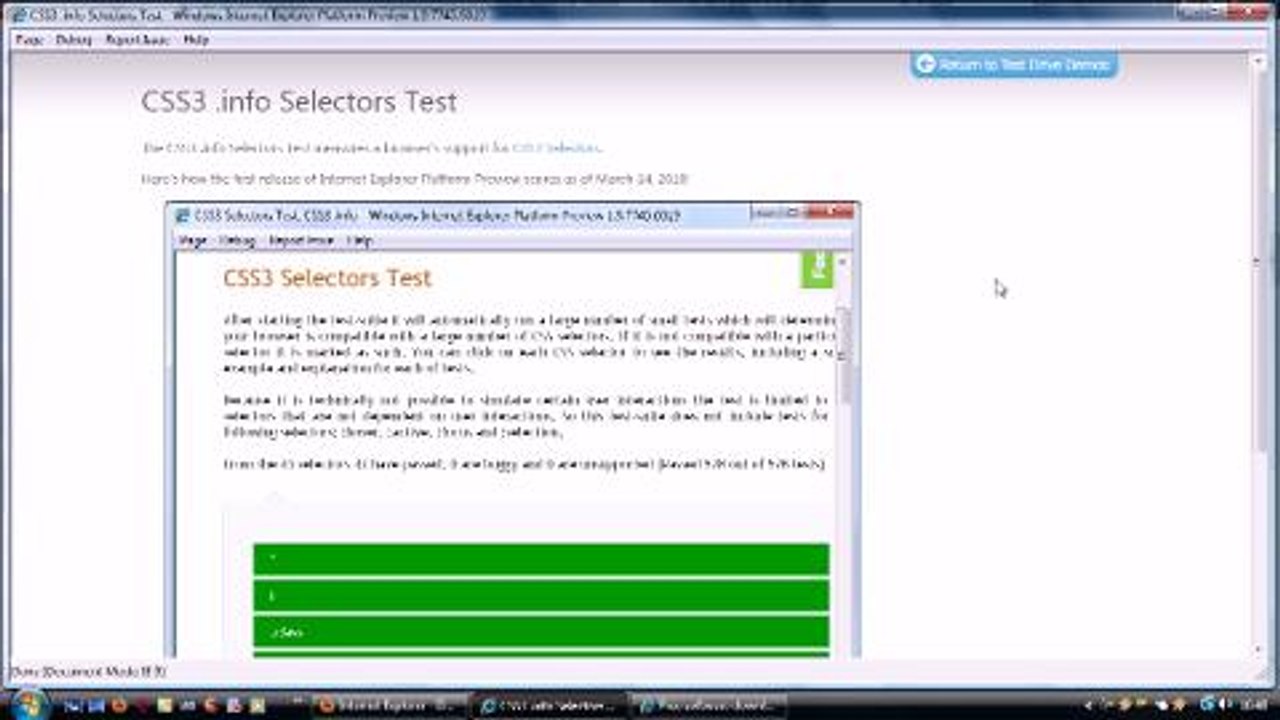Switch to the Internet Explorer taskbar button
Viewport: 1280px width, 720px height.
[x=388, y=705]
